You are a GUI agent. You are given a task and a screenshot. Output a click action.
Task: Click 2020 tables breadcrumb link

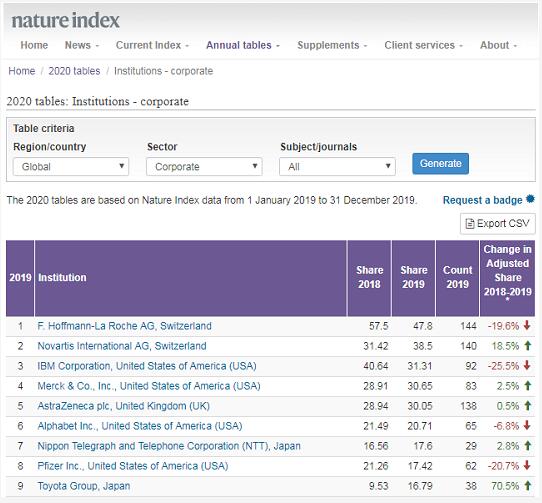tap(74, 71)
